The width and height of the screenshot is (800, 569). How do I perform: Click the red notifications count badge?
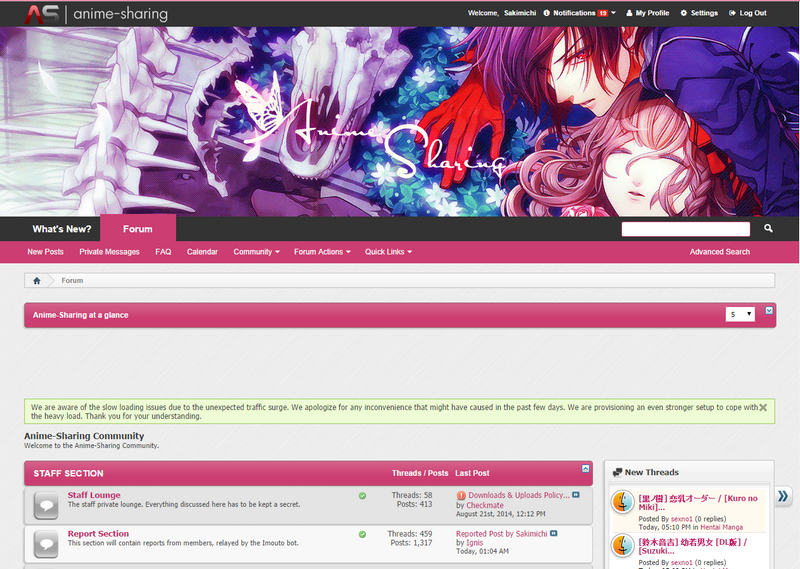(603, 13)
